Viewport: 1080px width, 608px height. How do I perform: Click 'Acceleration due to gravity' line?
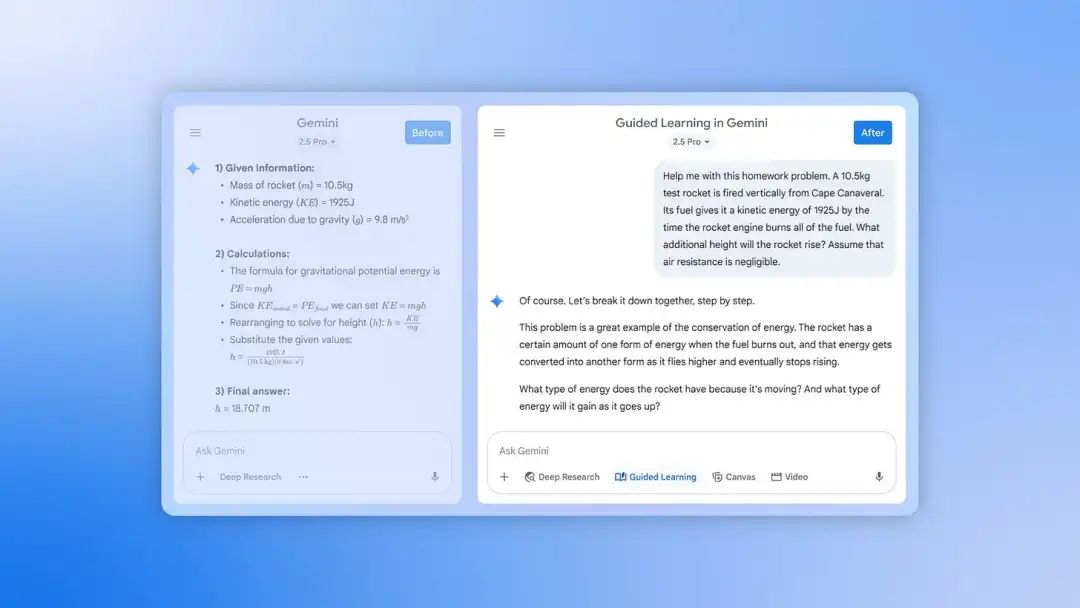click(319, 220)
